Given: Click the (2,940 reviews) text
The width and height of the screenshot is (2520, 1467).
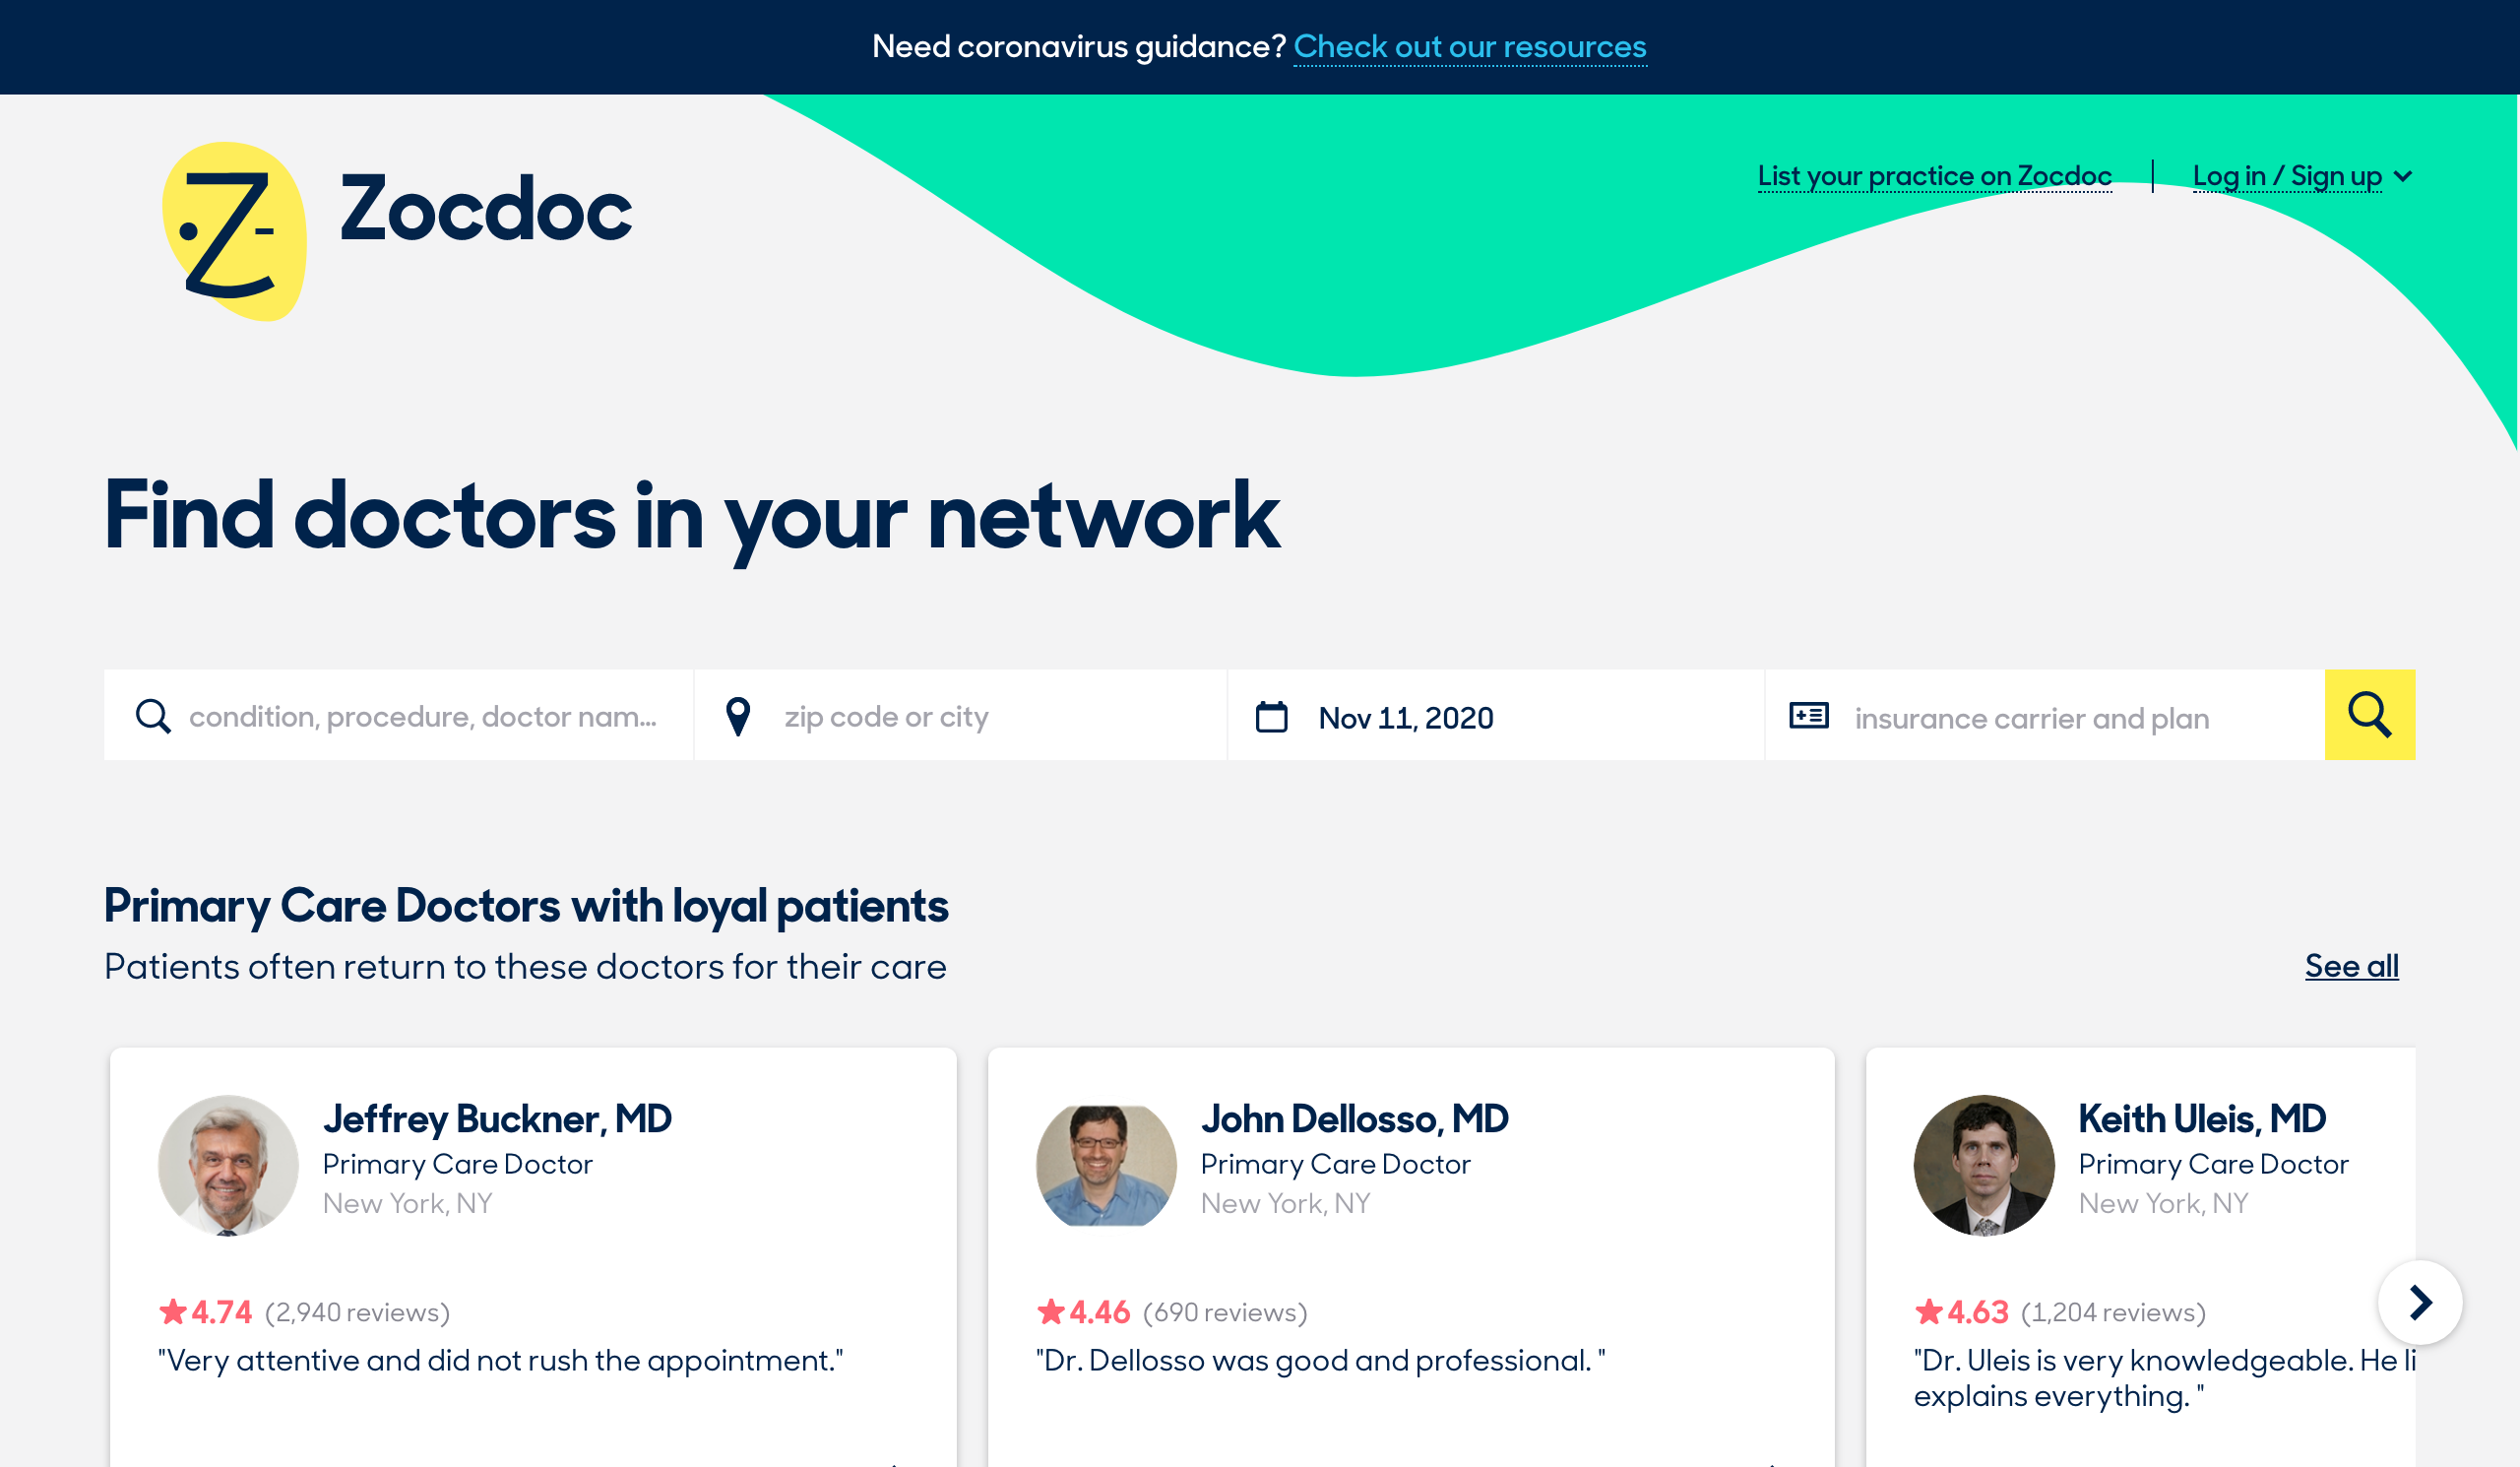Looking at the screenshot, I should (x=357, y=1312).
